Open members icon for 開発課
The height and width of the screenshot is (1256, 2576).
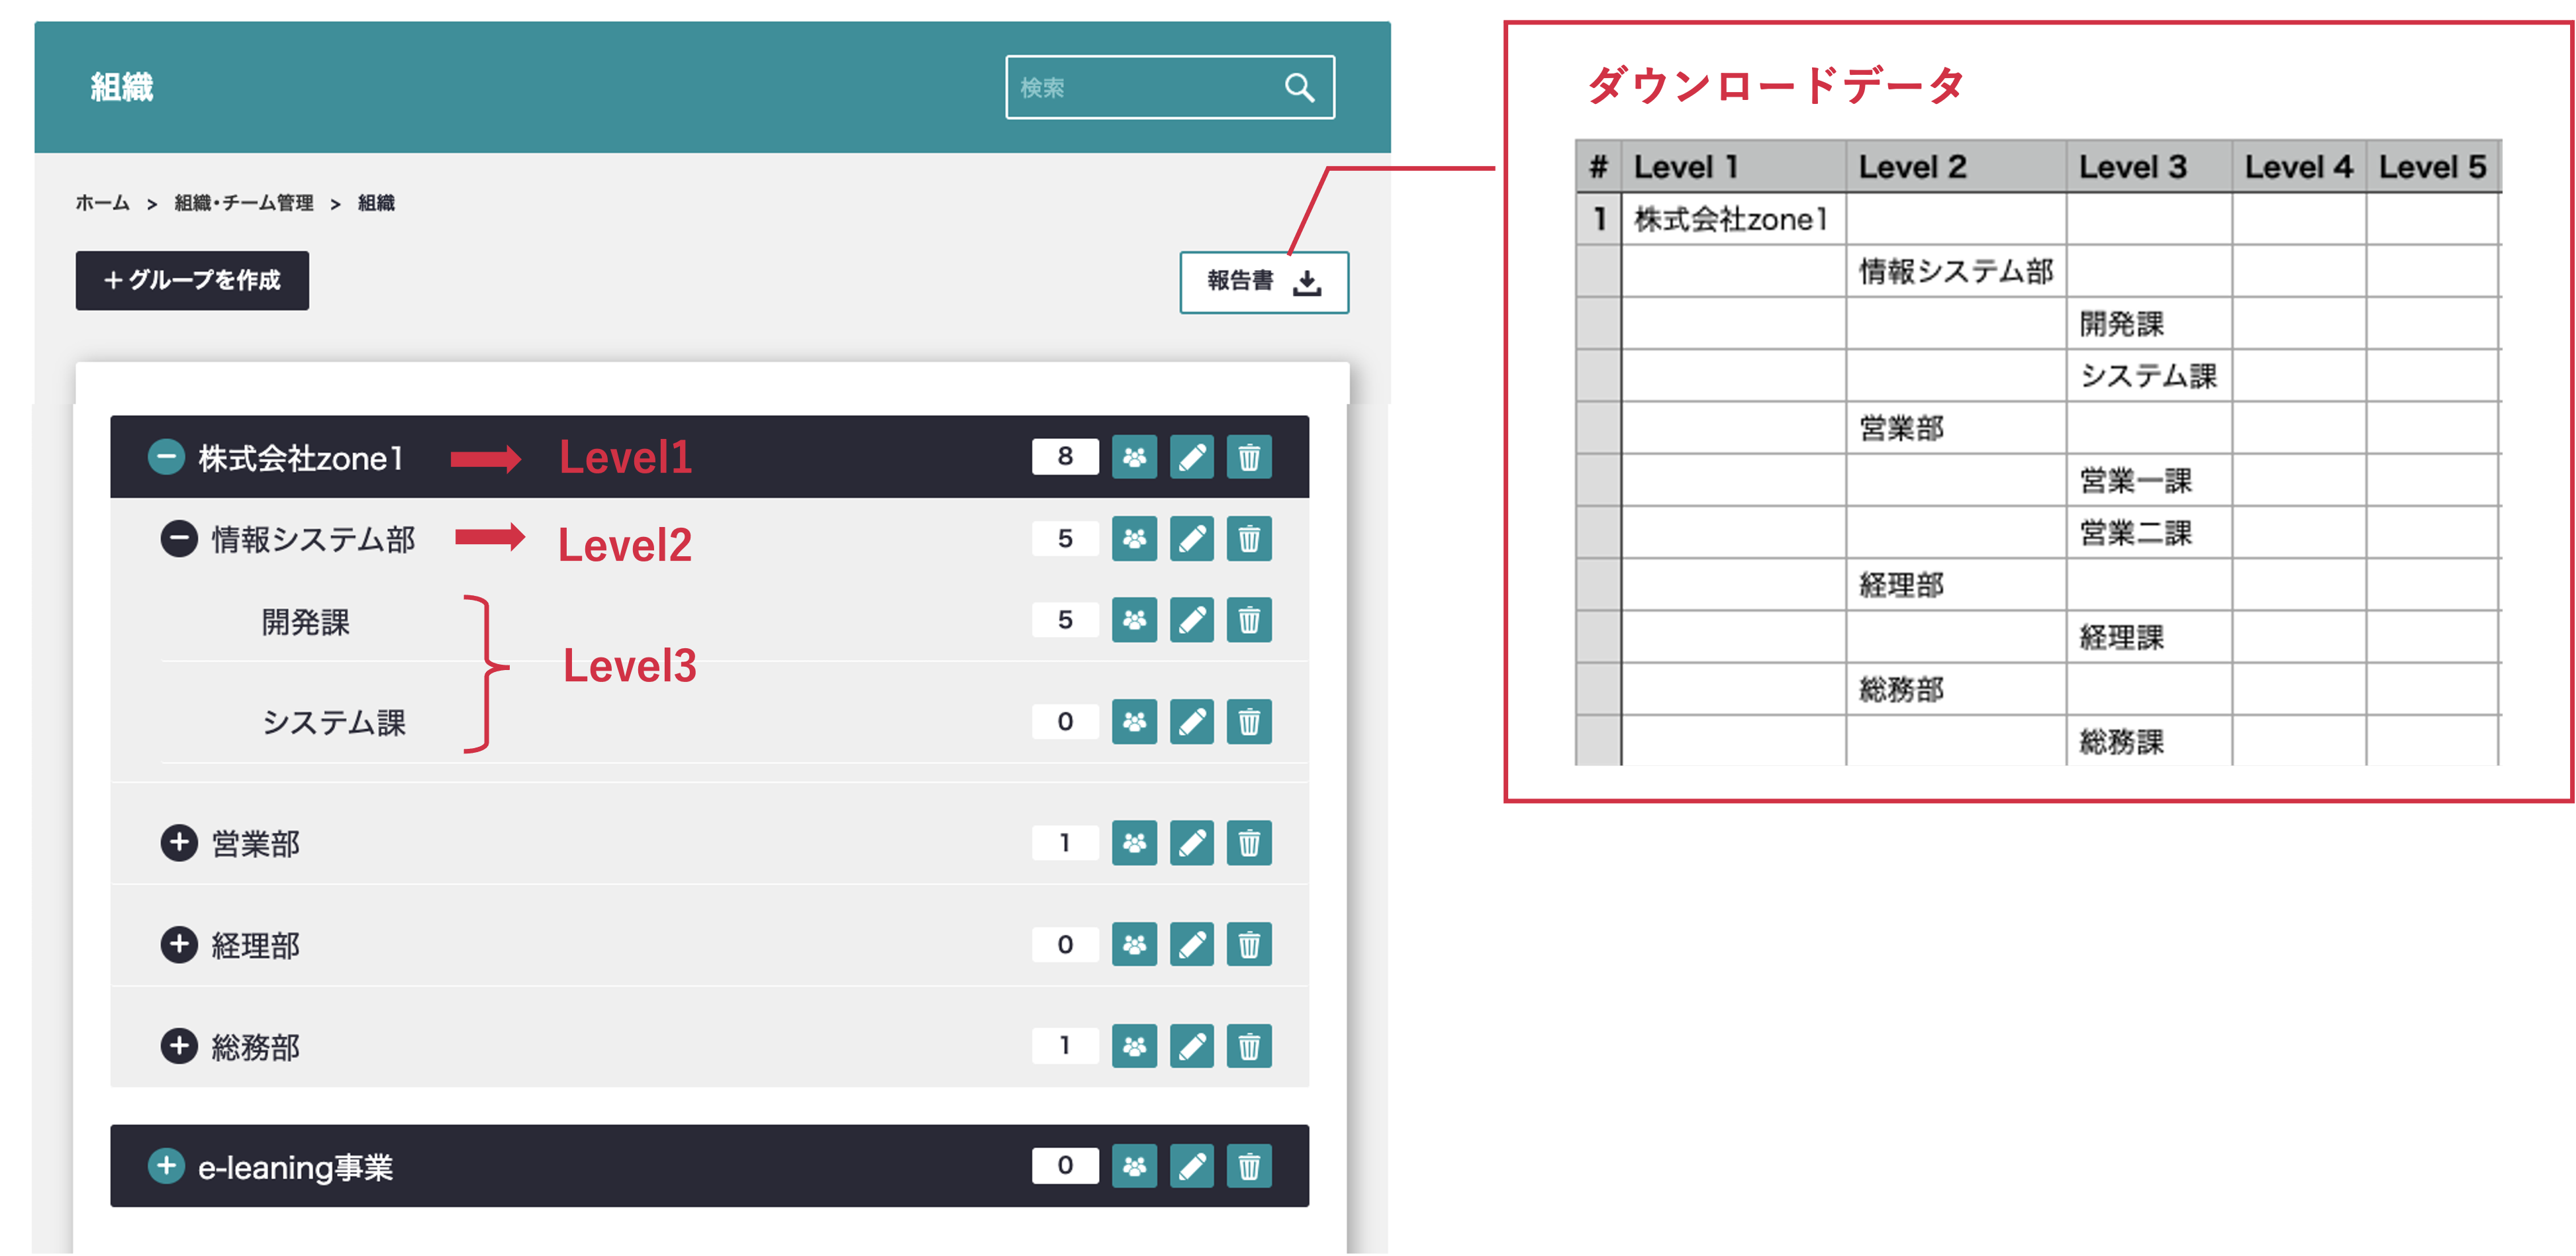coord(1134,620)
